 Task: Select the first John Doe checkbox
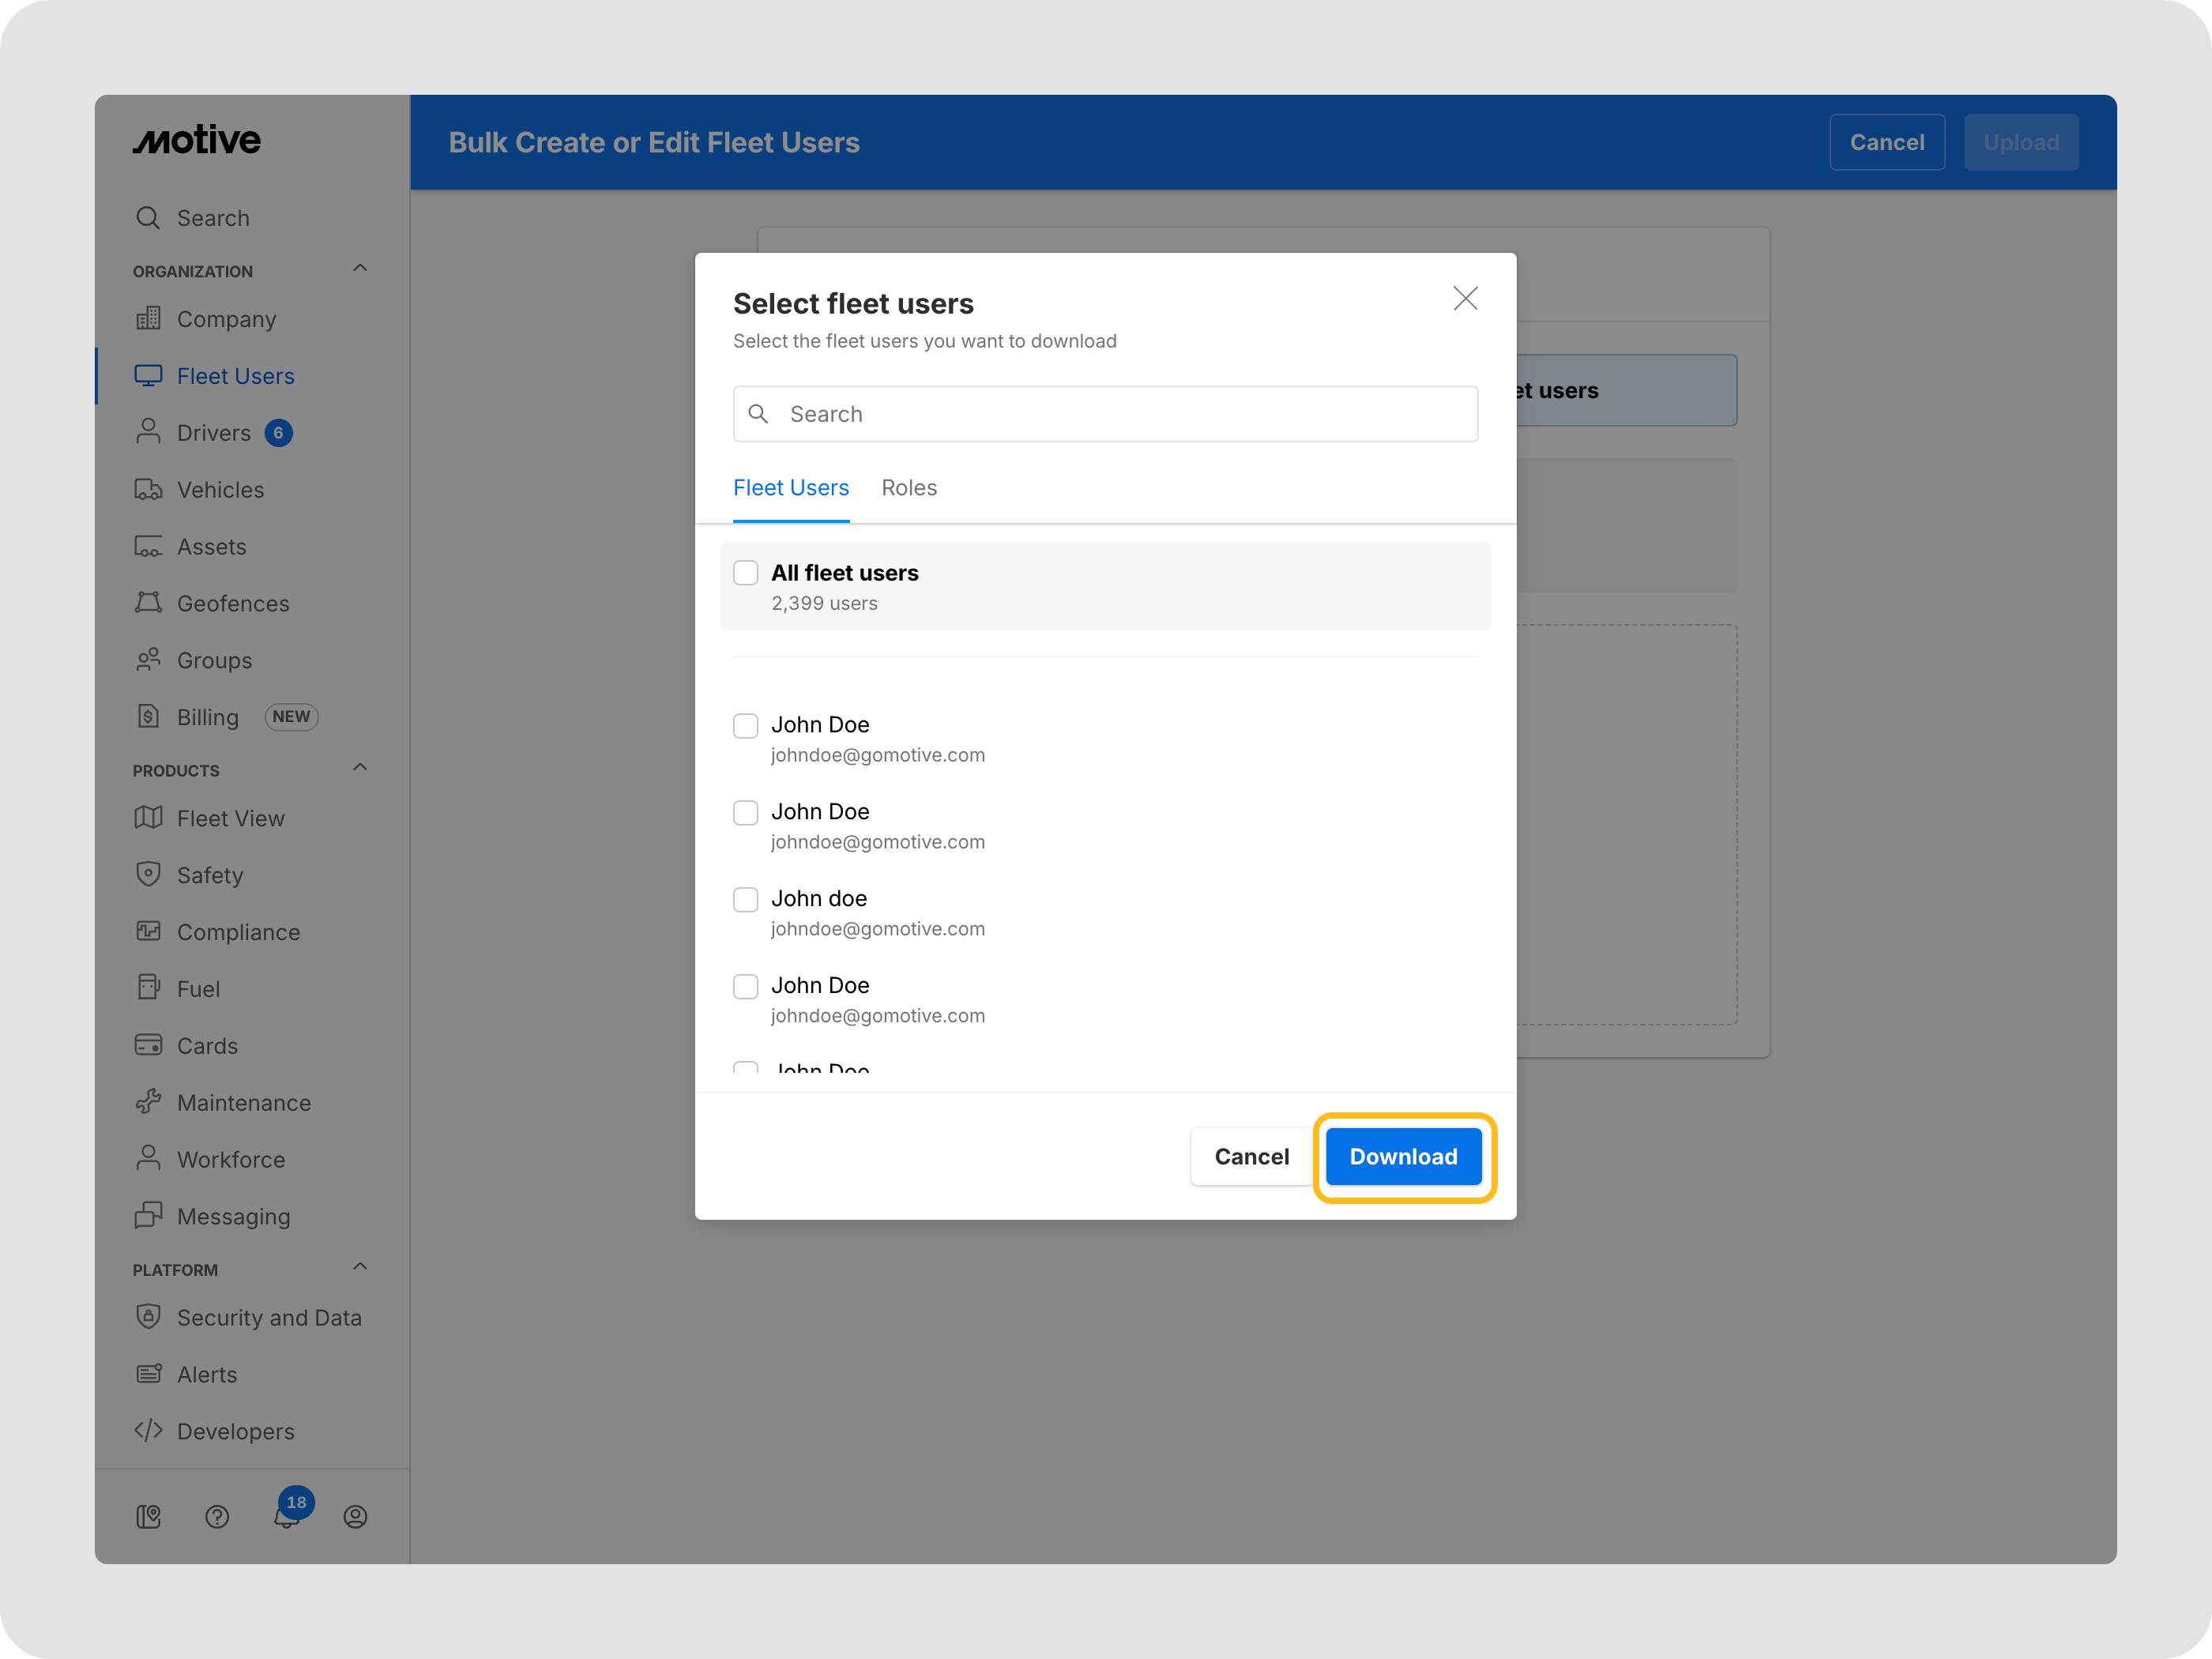coord(746,725)
